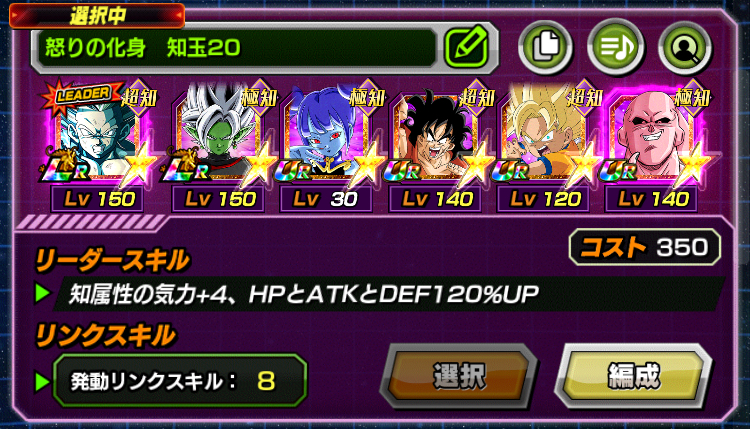Choose the blonde Super Saiyan Lv 120 character
The height and width of the screenshot is (429, 750).
[x=544, y=135]
